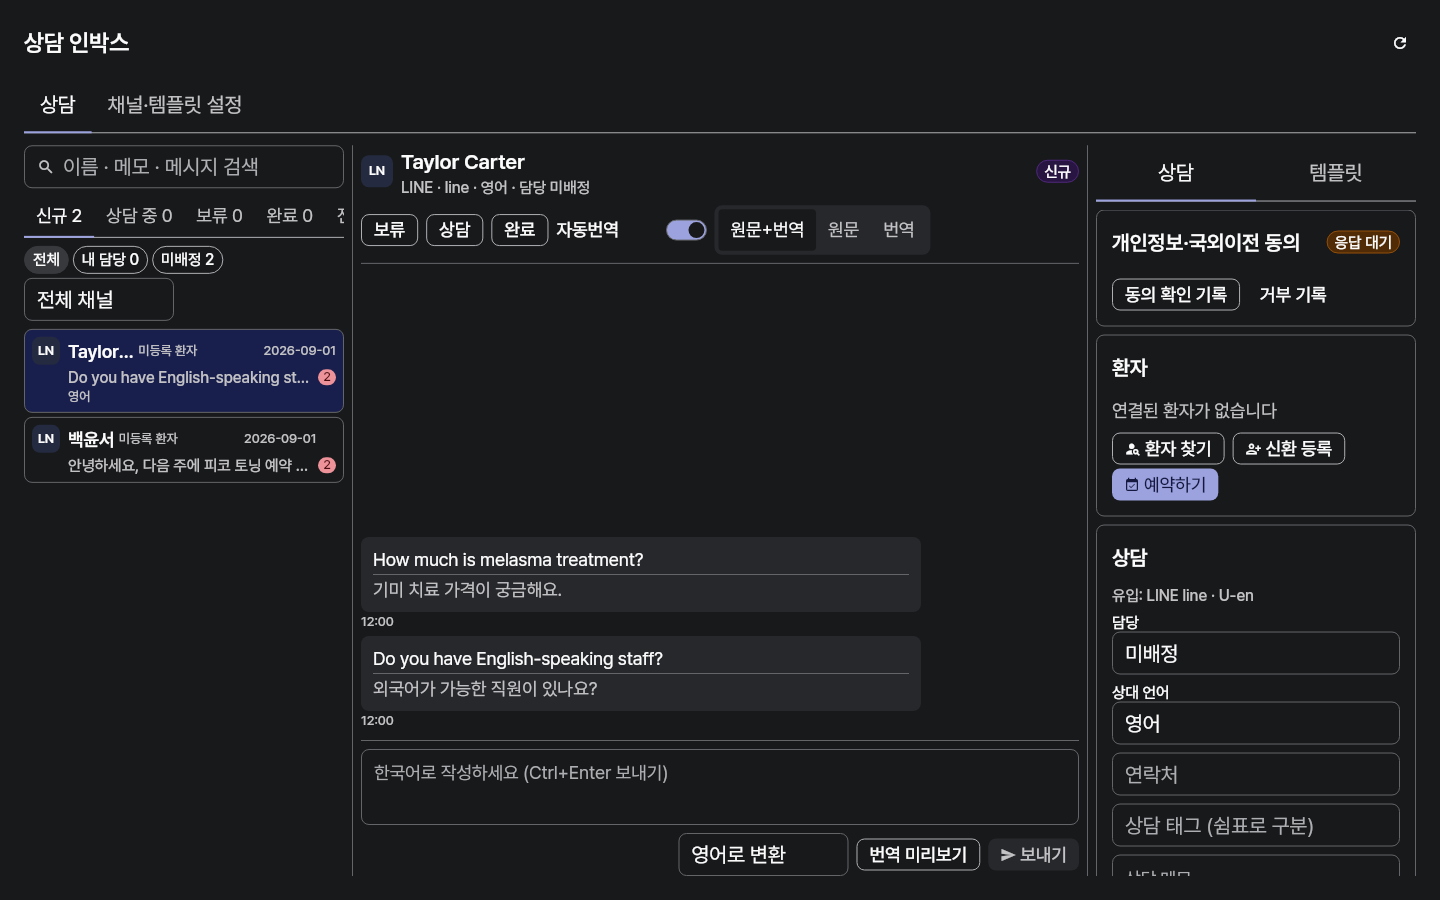Switch to 템플릿 side panel tab

1336,173
